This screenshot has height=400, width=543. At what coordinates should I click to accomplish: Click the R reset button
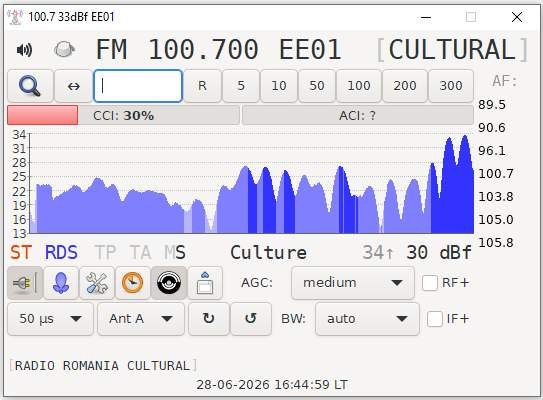202,86
